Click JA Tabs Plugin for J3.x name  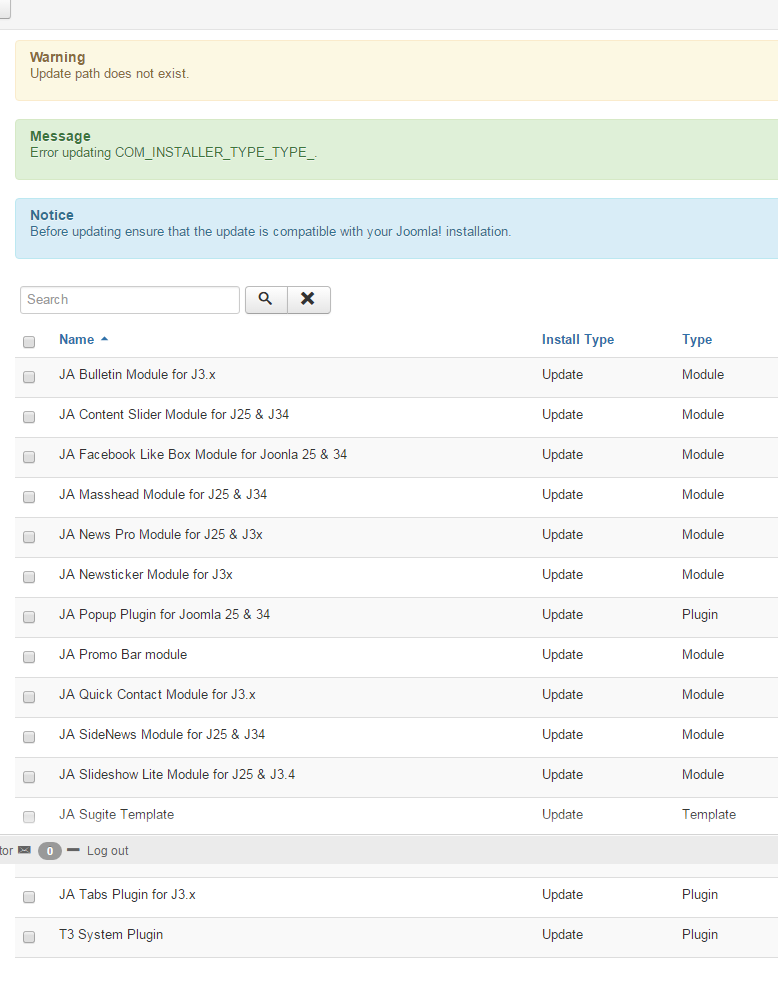[127, 894]
